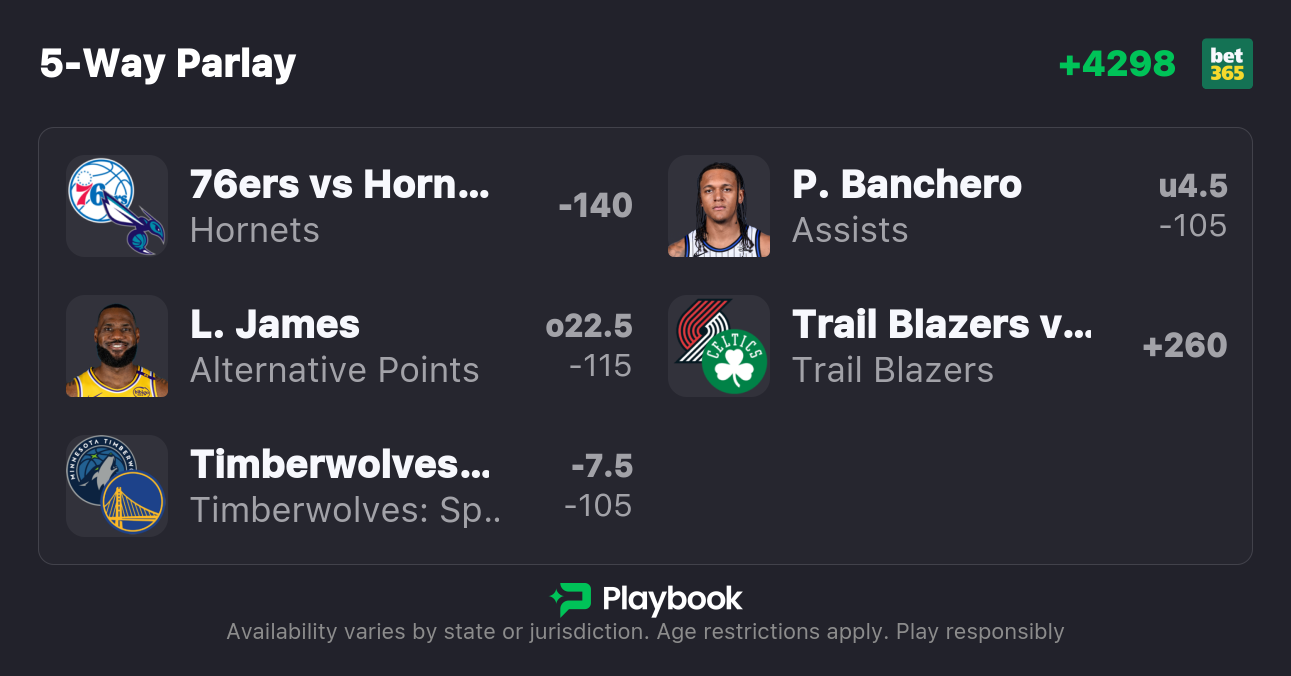Click the 5-Way Parlay title
The height and width of the screenshot is (676, 1291).
pos(168,64)
